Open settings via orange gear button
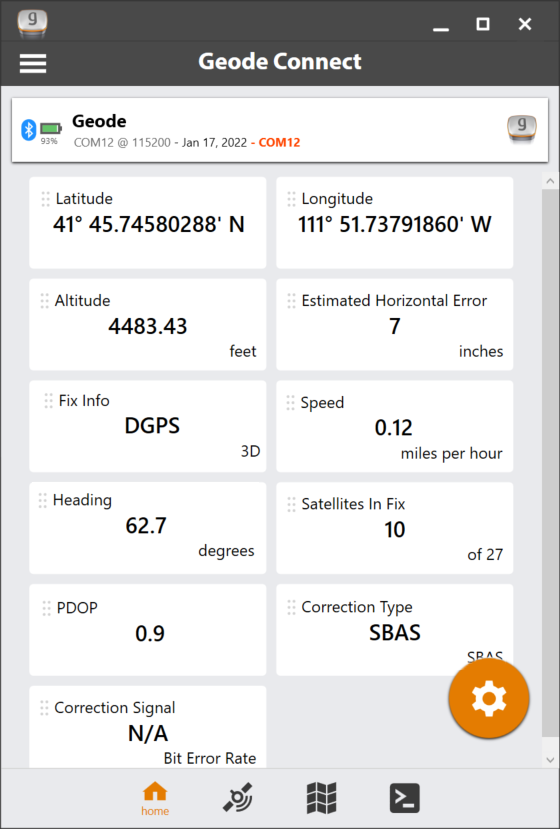 coord(489,698)
